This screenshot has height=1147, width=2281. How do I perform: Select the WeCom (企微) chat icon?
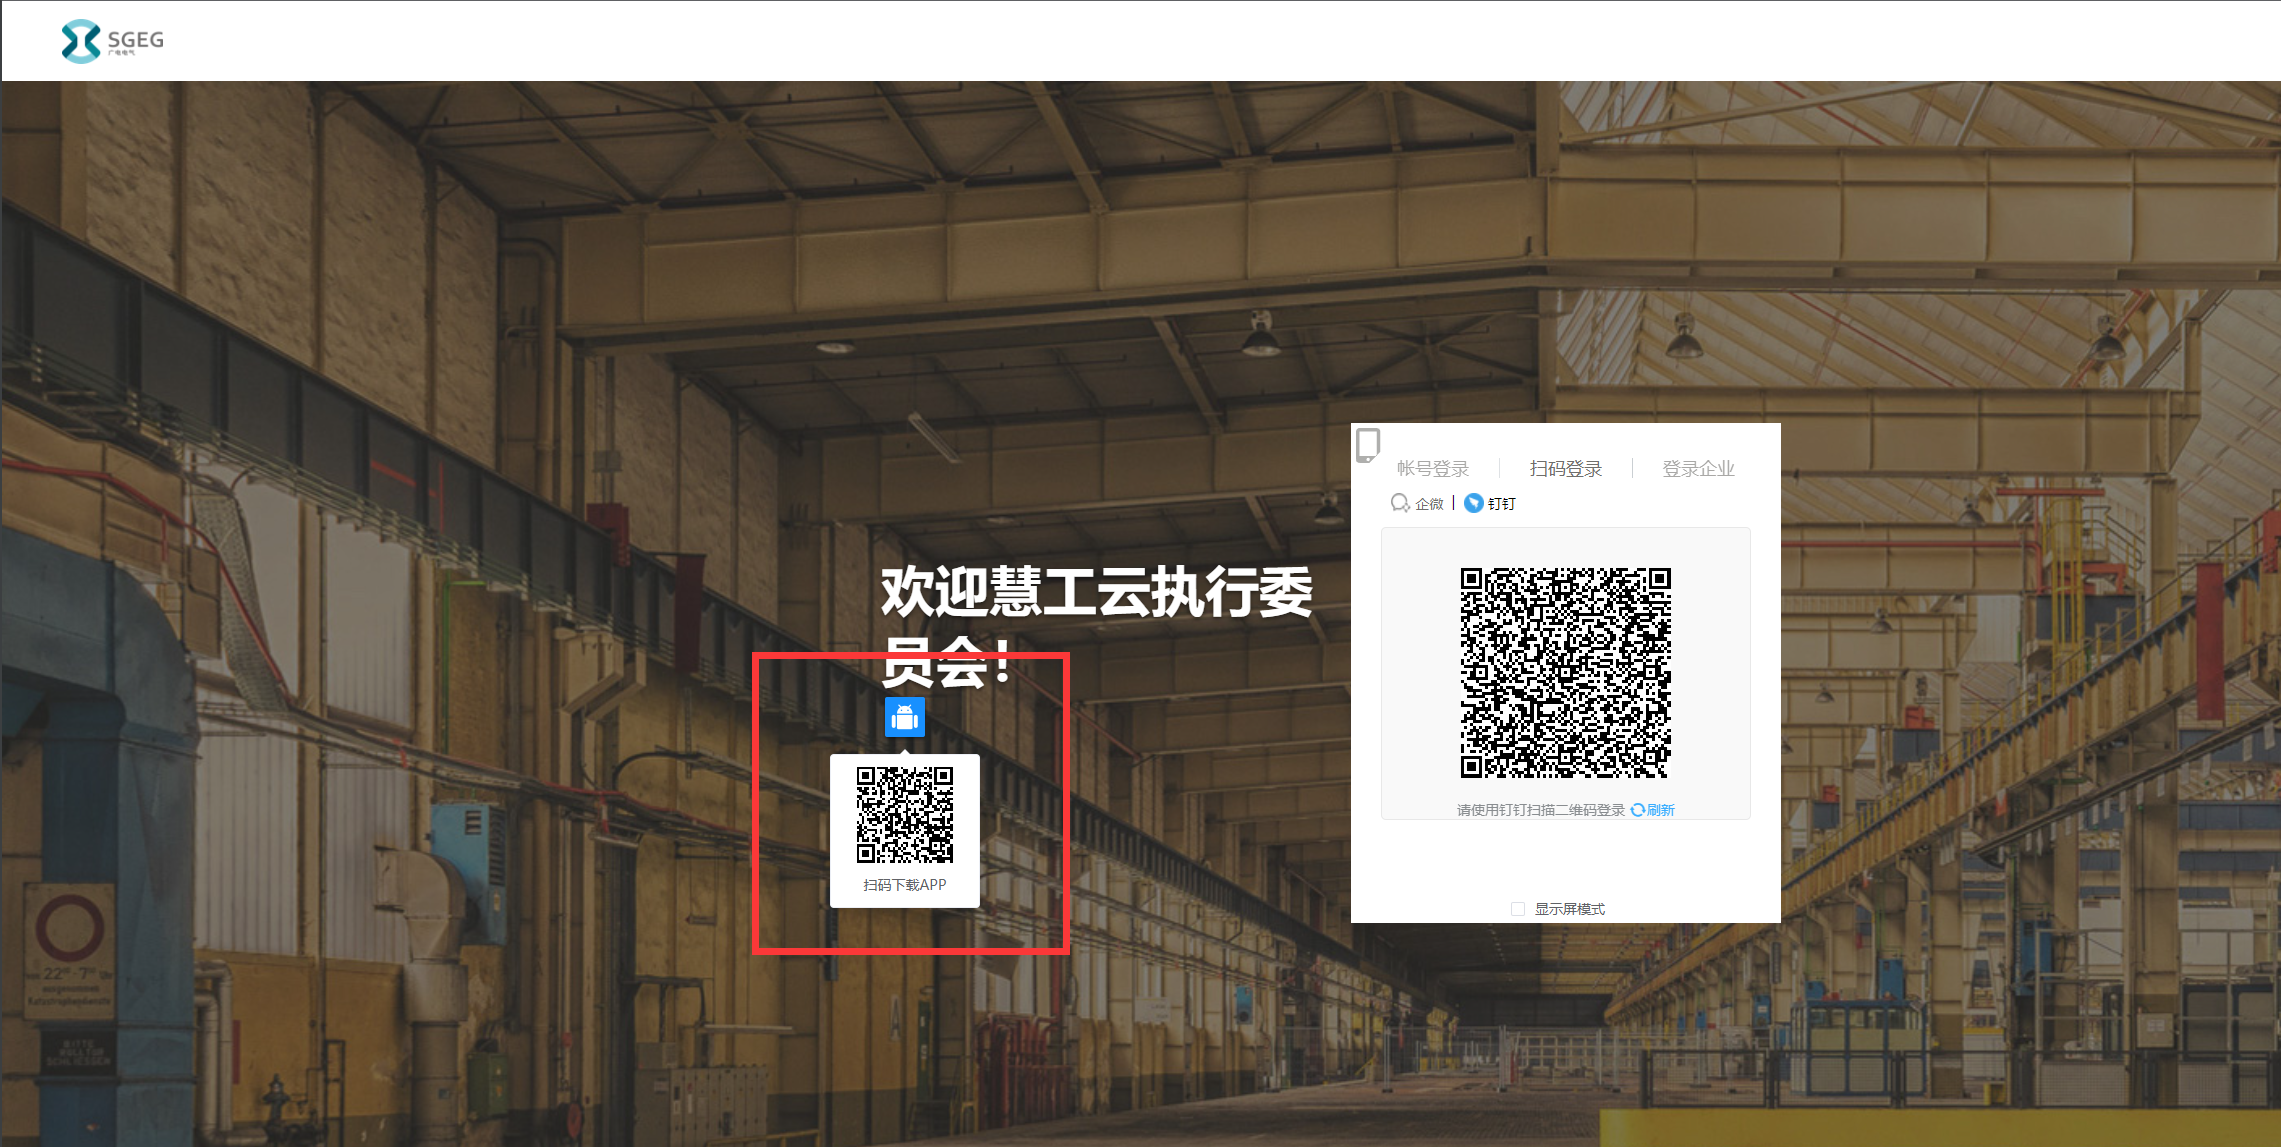pyautogui.click(x=1398, y=503)
